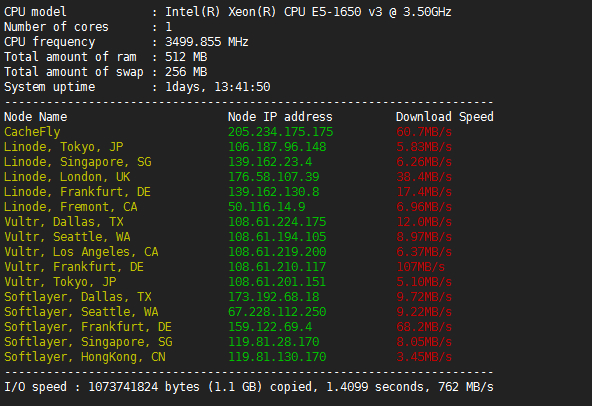Select Vultr, Frankfurt, DE node name
The height and width of the screenshot is (406, 592).
(x=74, y=267)
